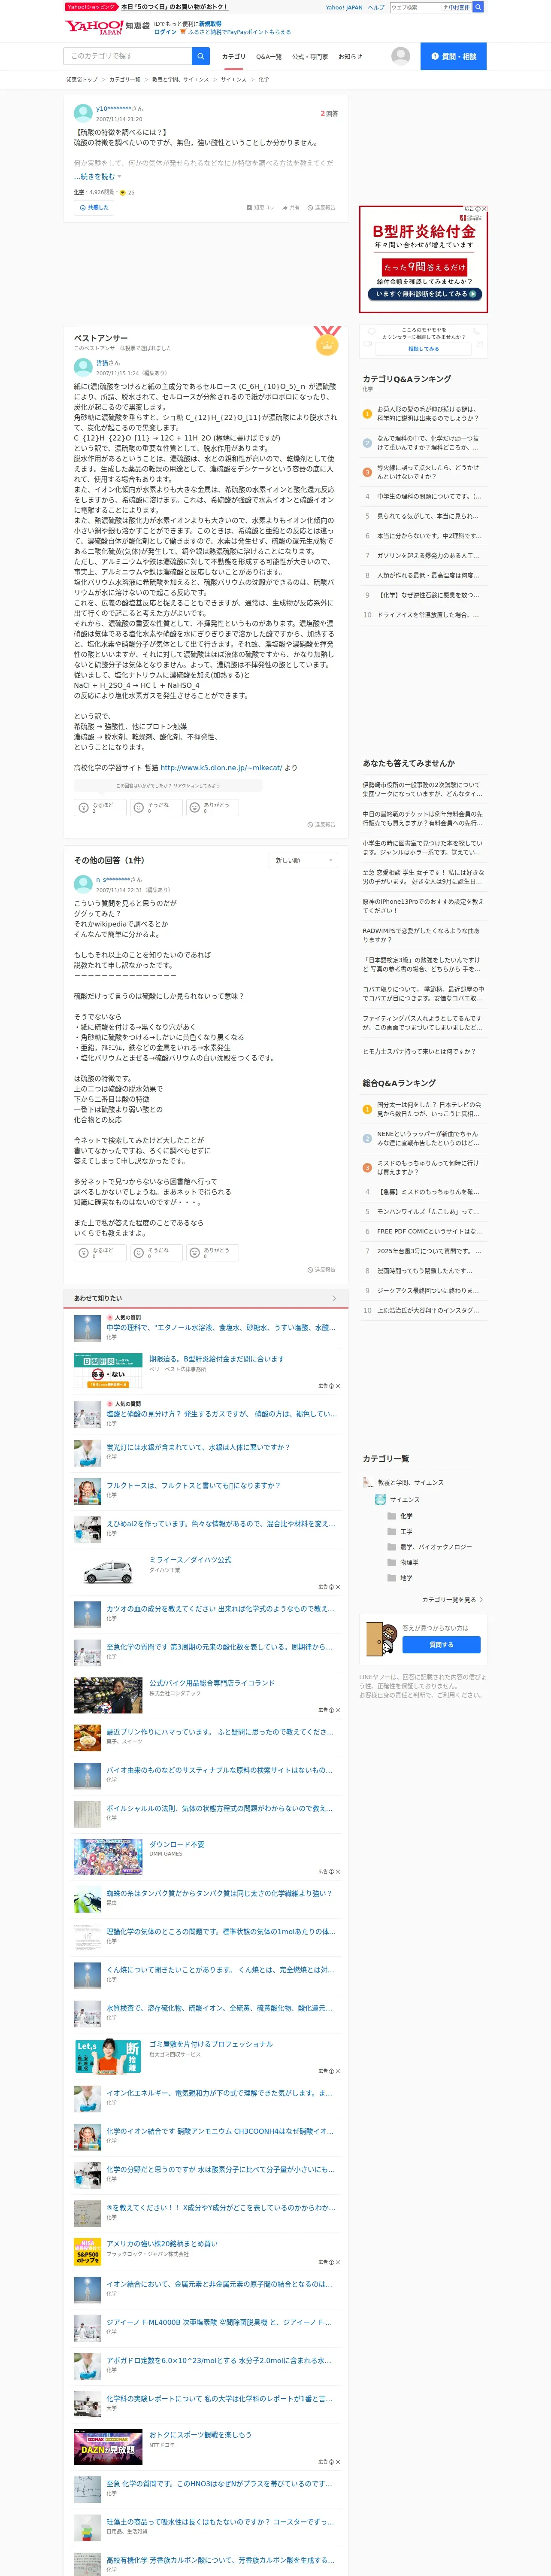Open the 新しい順 sort dropdown
This screenshot has width=551, height=2576.
(x=304, y=860)
